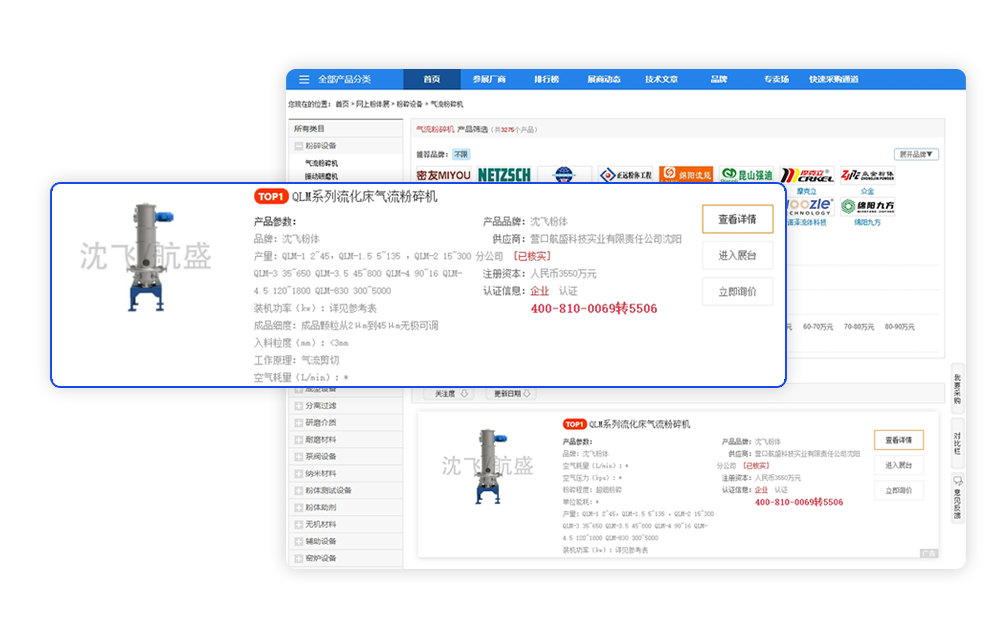Click 查看详情 in the lower product card
The height and width of the screenshot is (643, 994).
point(898,440)
